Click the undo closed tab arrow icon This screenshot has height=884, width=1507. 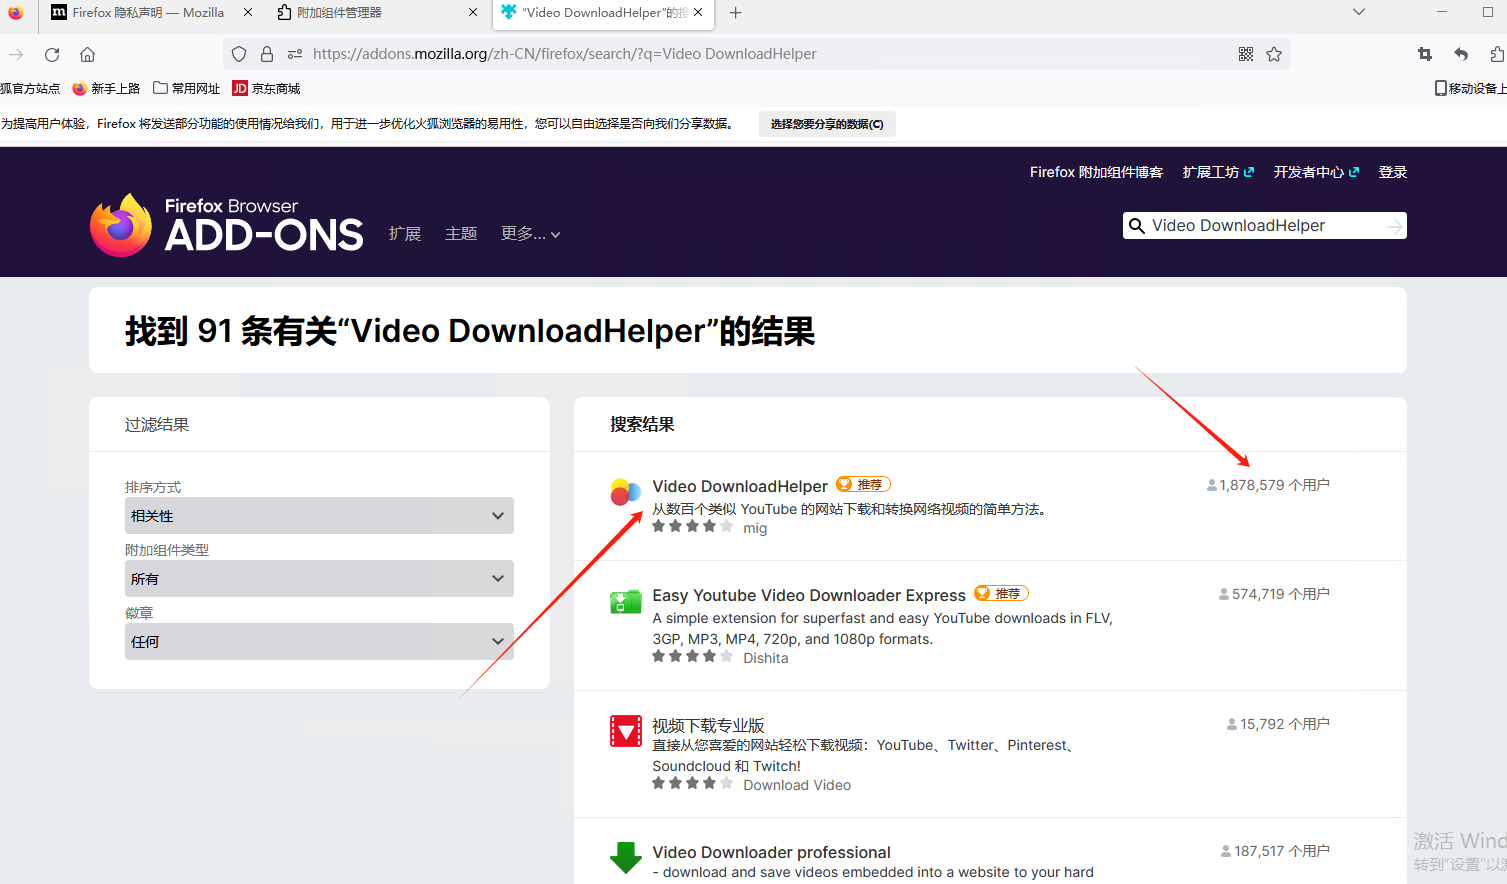coord(1461,54)
